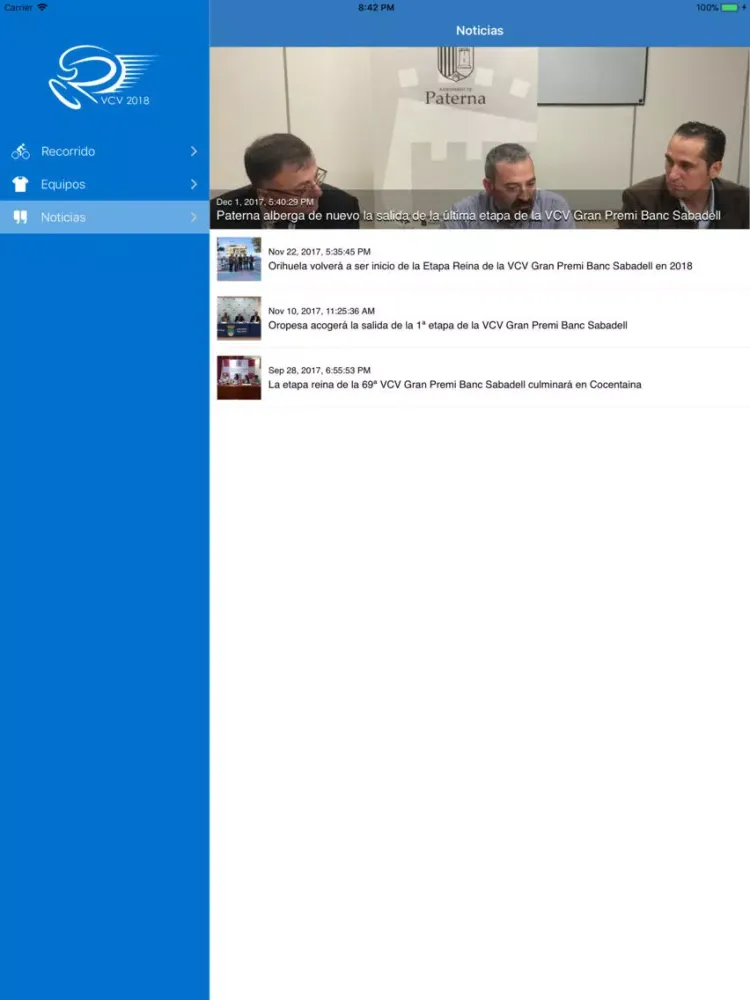Expand the Recorrido chevron arrow
750x1000 pixels.
[194, 151]
